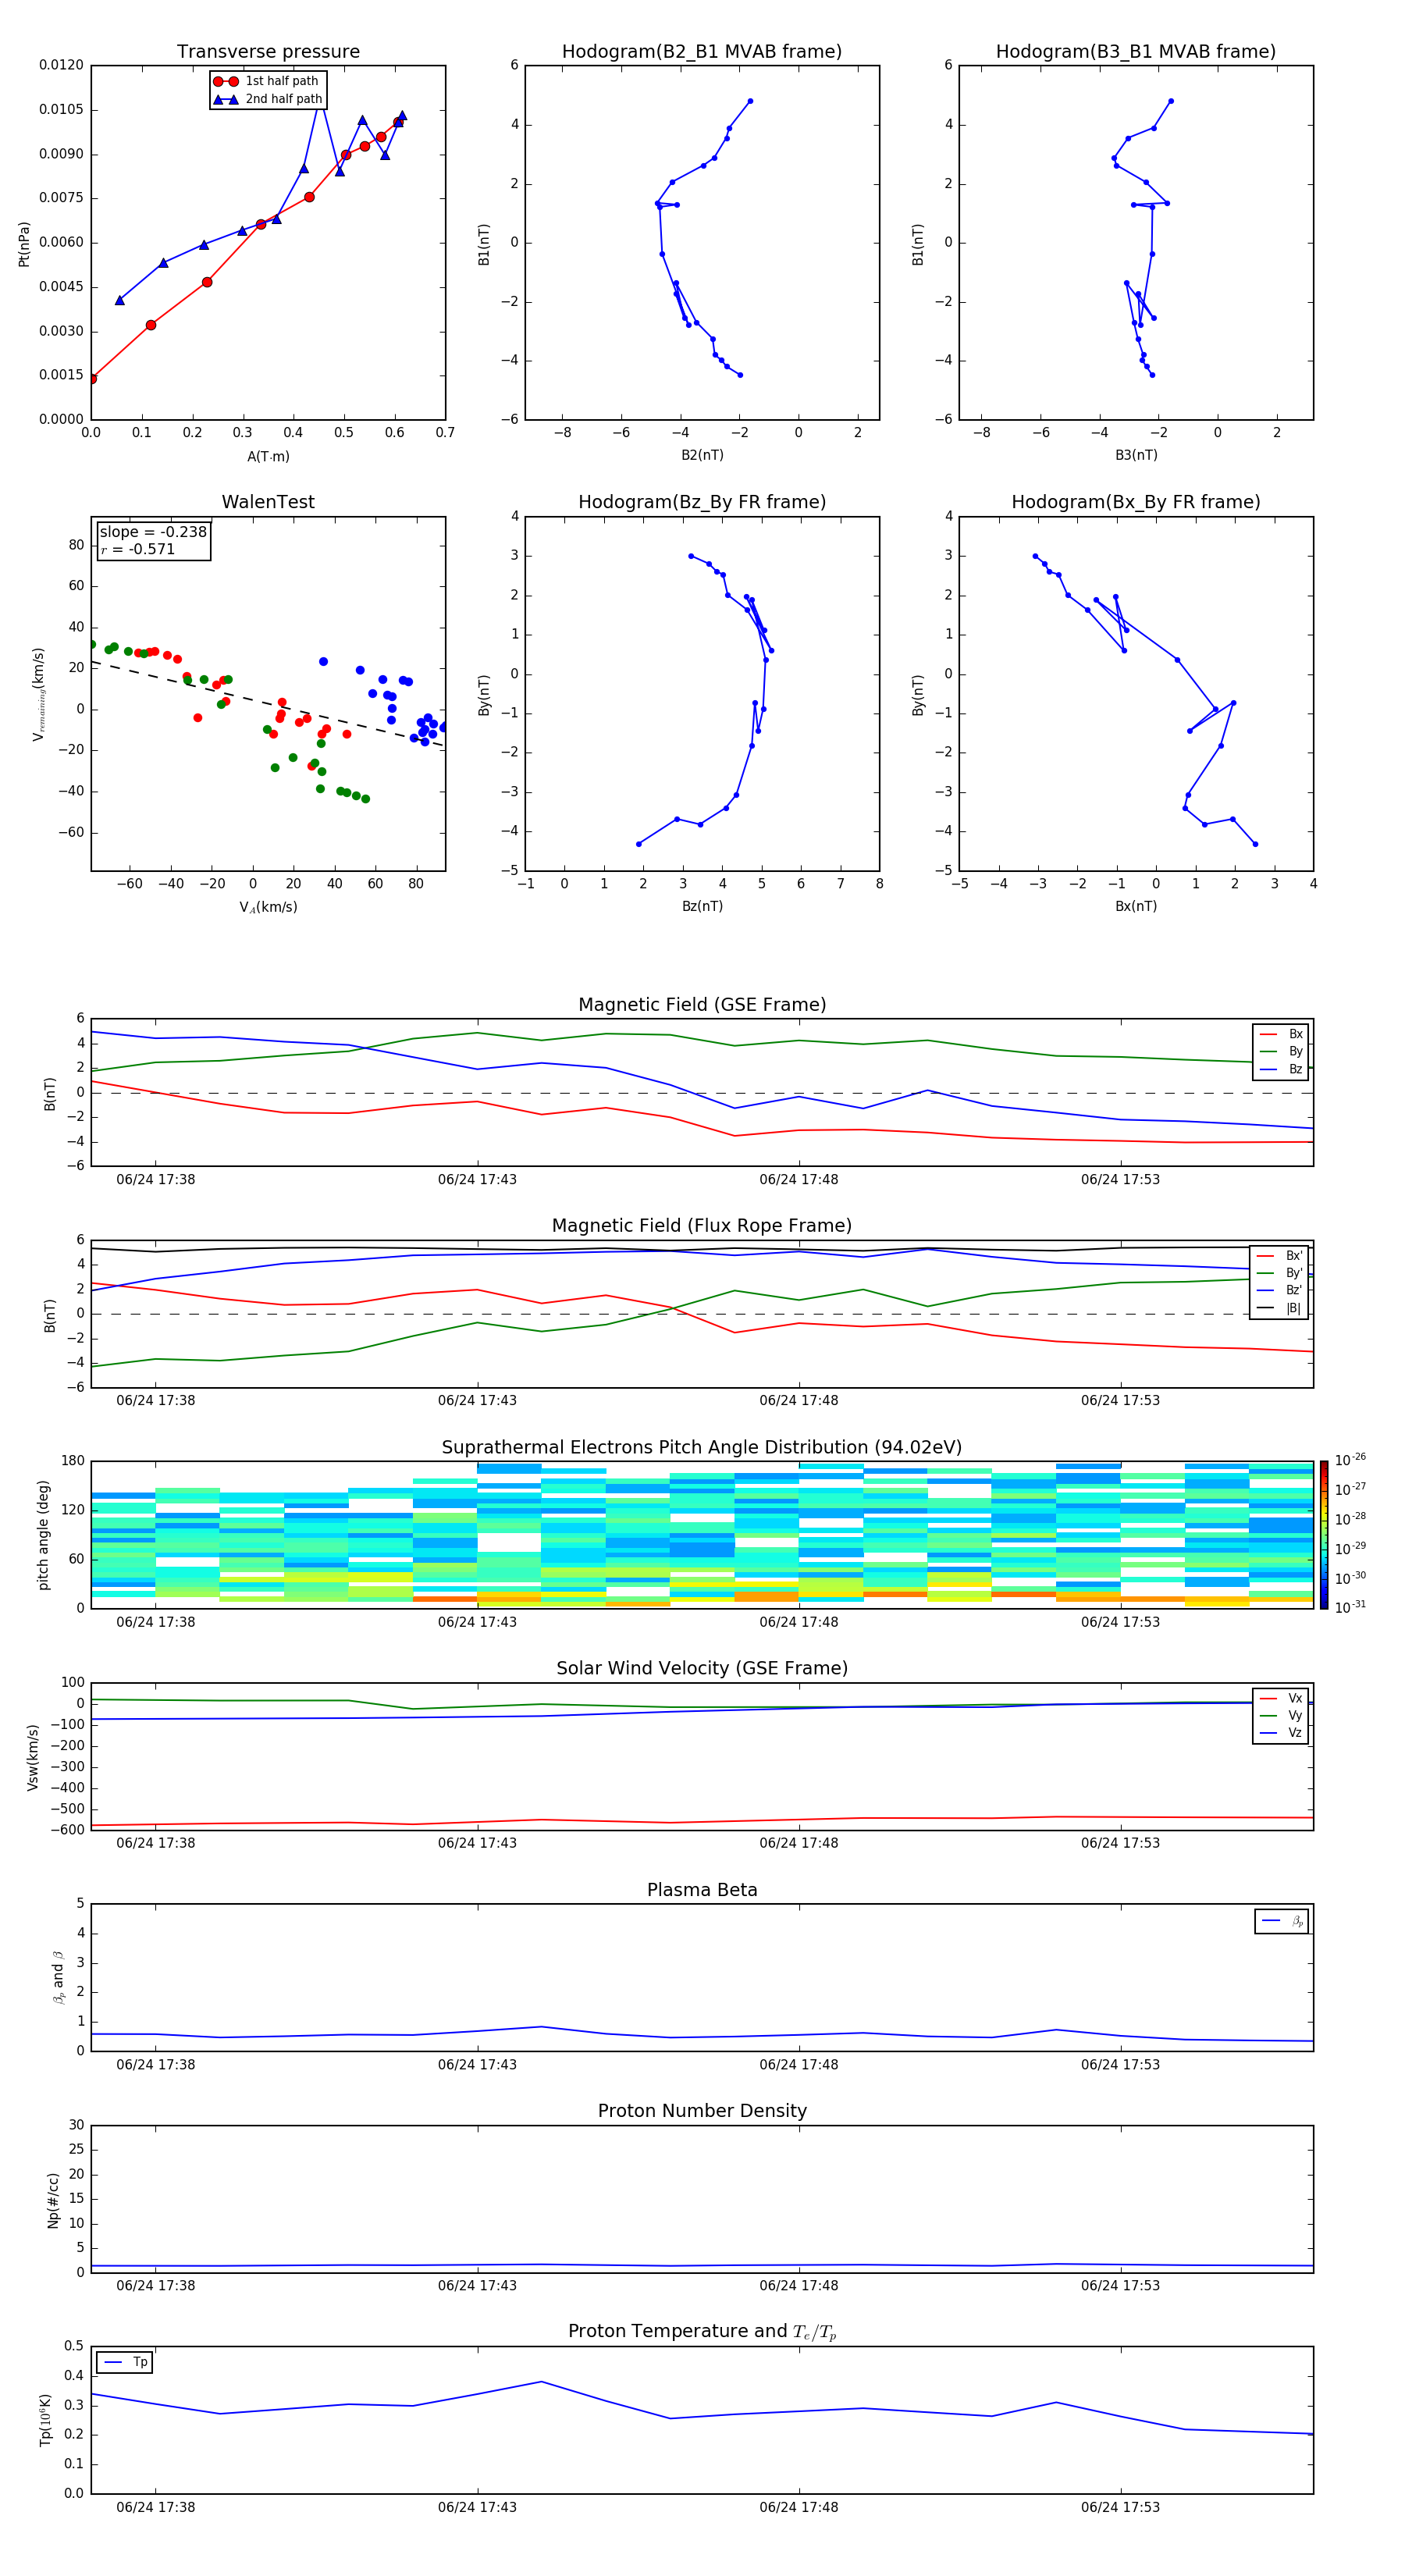Click '06/24 17:43' tick under GSE magnetic field plot
Viewport: 1405px width, 2576px height.
click(477, 1180)
